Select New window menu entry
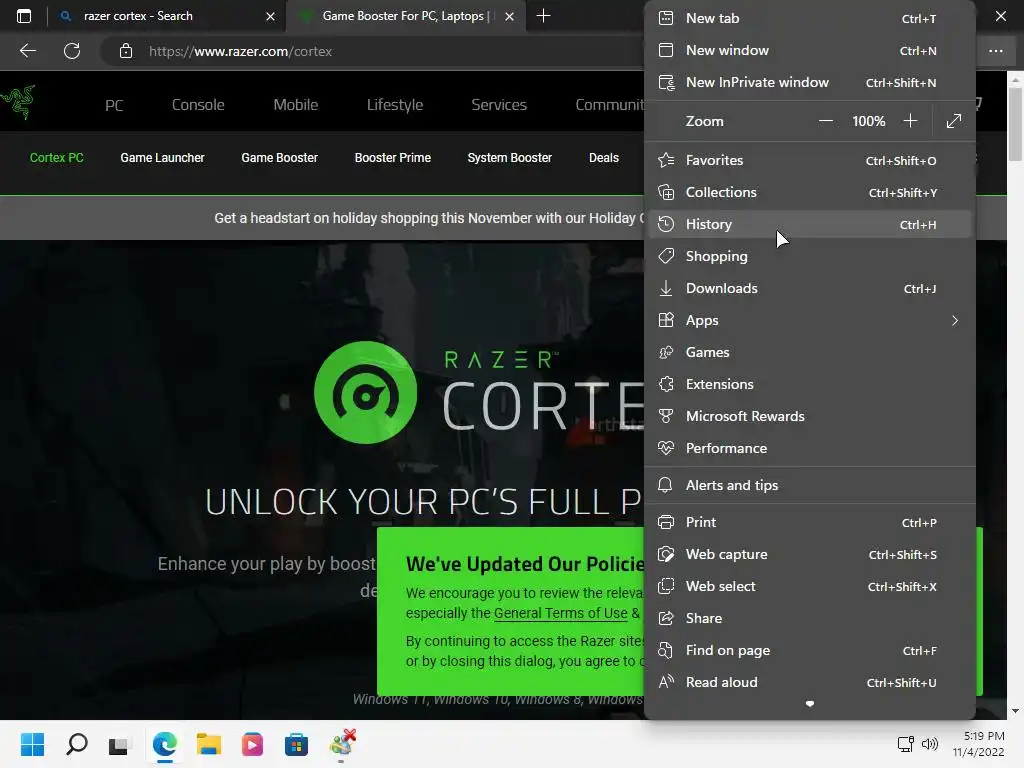 (810, 50)
